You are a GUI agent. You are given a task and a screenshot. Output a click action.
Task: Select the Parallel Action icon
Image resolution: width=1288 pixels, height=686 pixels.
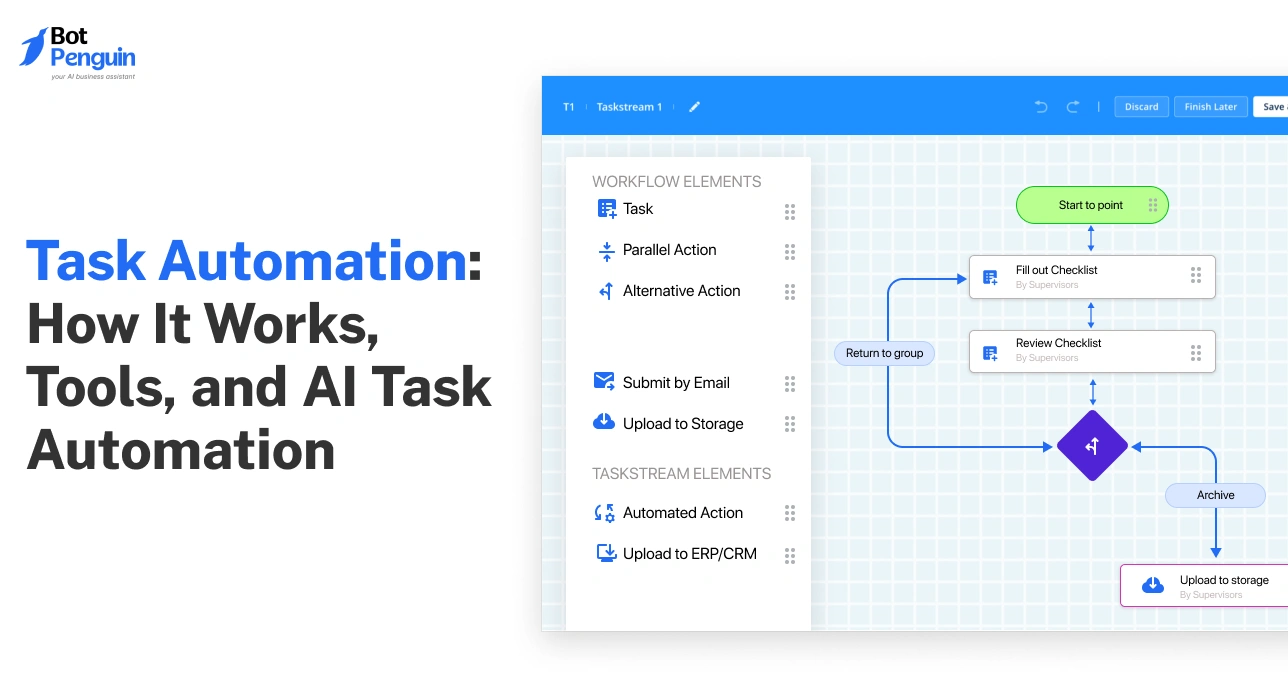(x=606, y=250)
